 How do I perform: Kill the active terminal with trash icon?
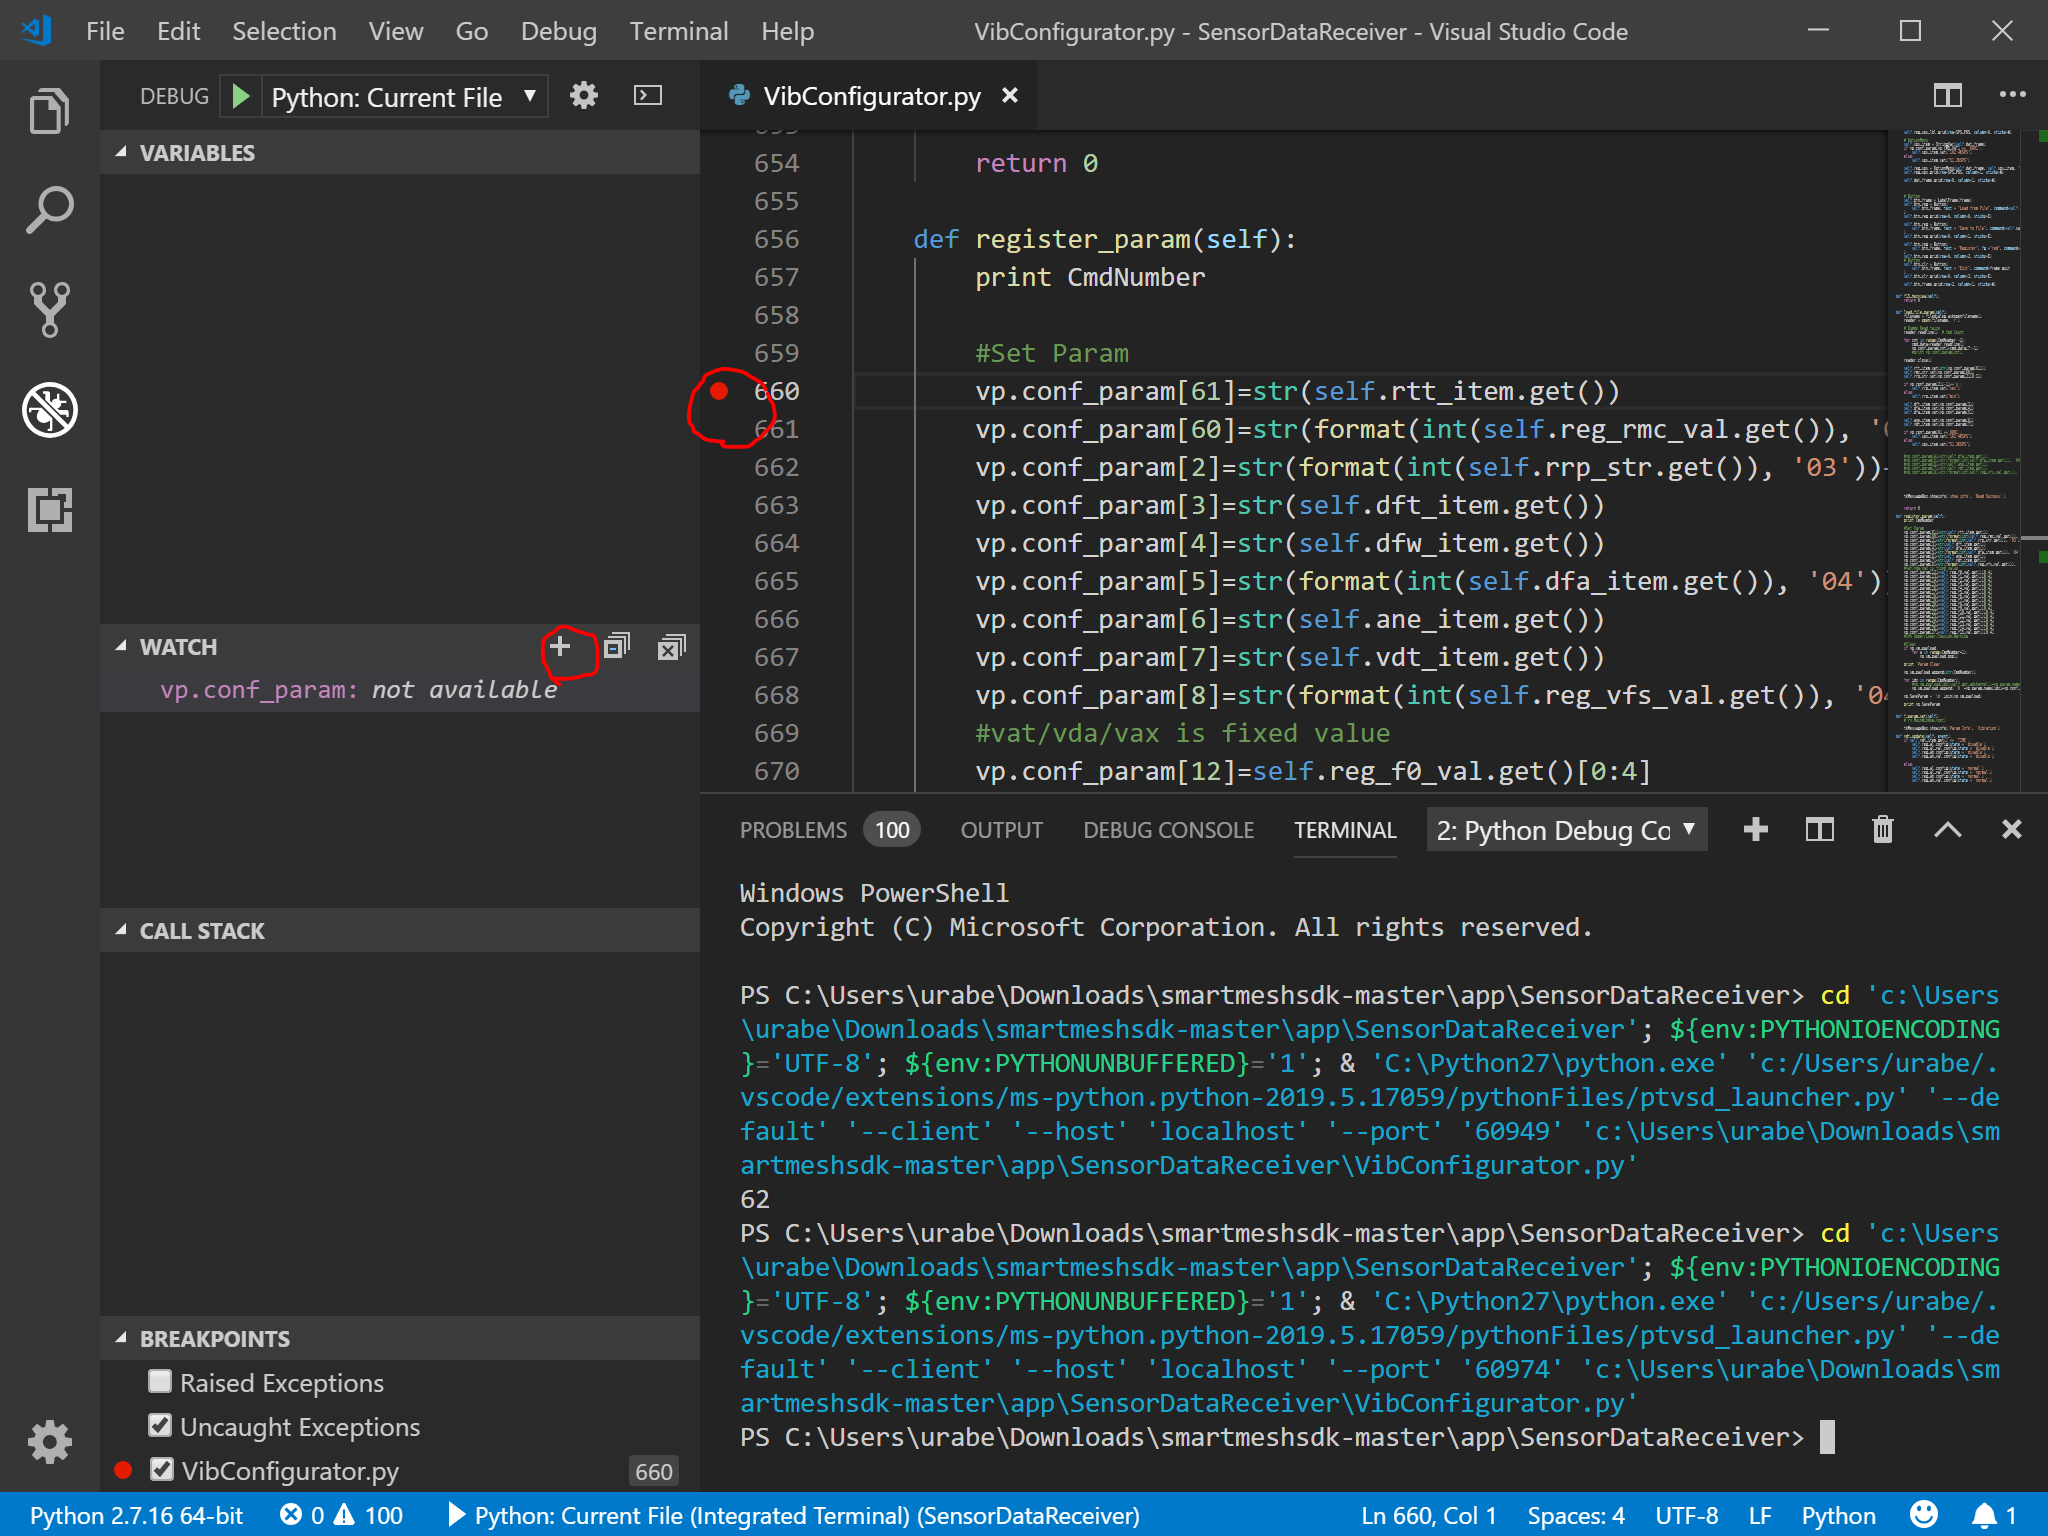point(1881,830)
